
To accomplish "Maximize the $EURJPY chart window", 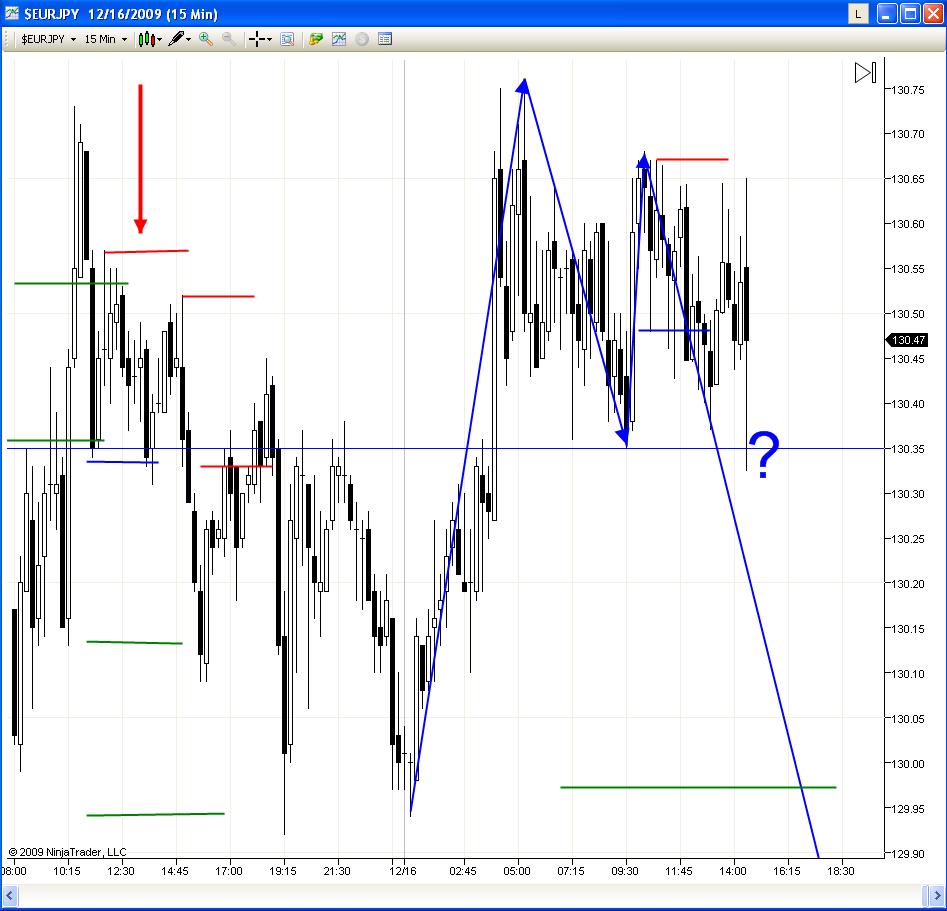I will coord(910,13).
